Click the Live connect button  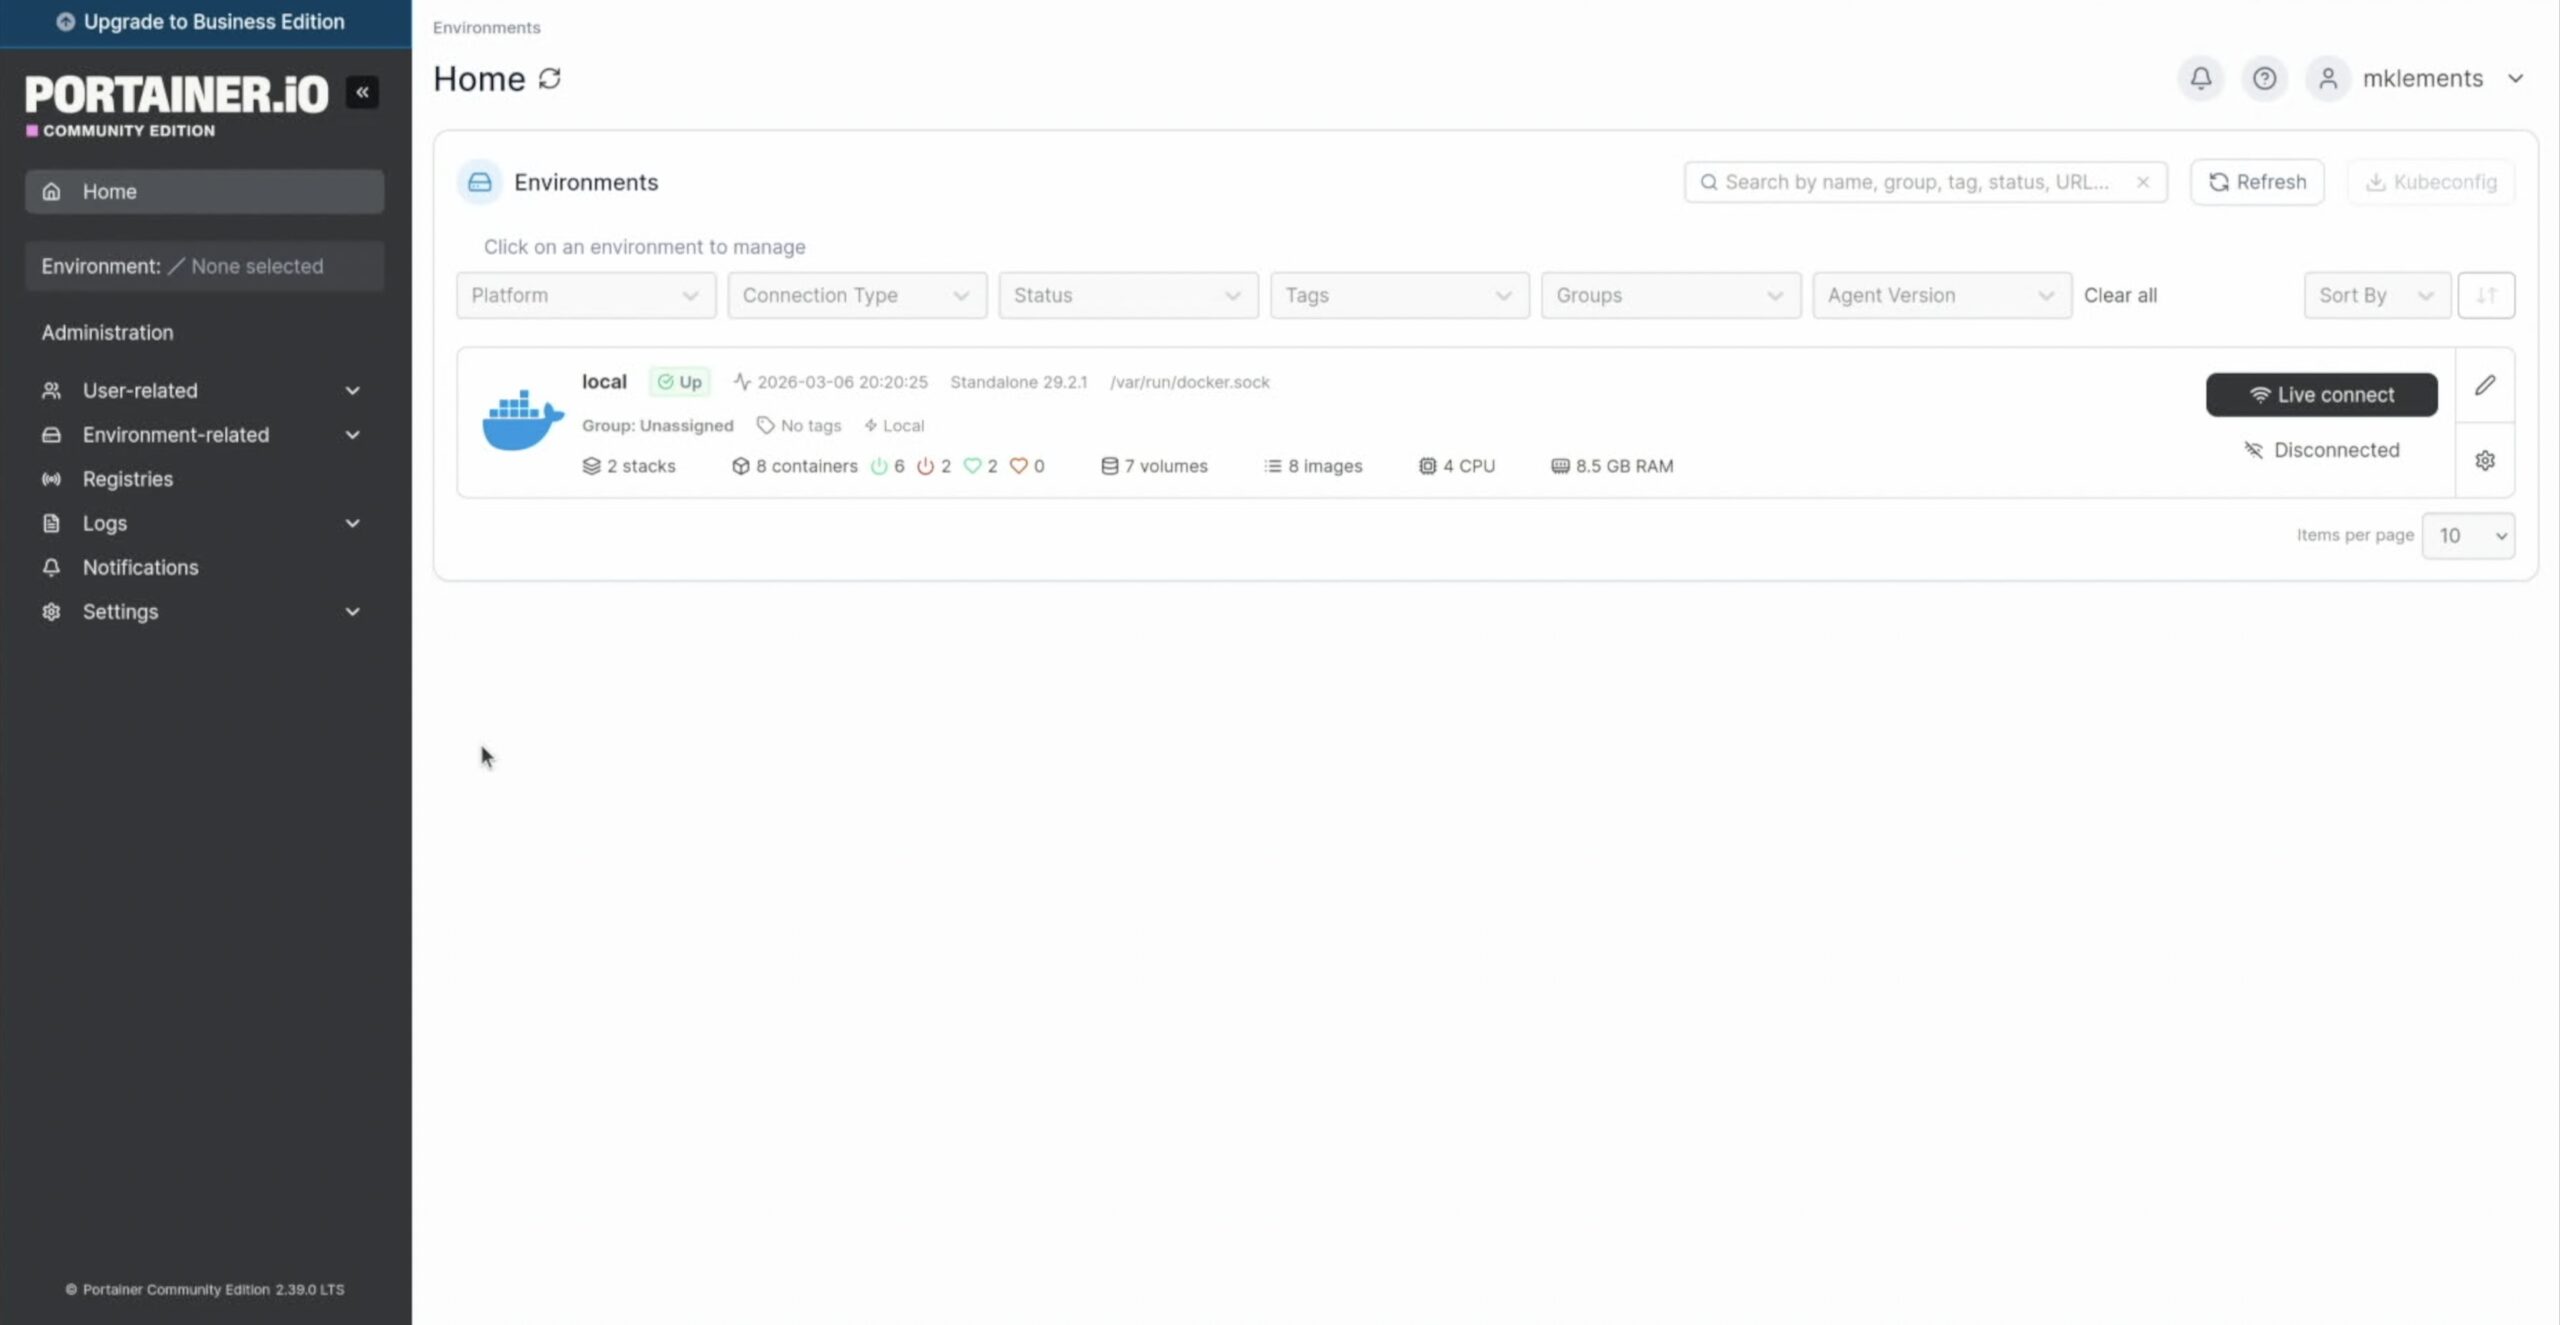pyautogui.click(x=2321, y=395)
